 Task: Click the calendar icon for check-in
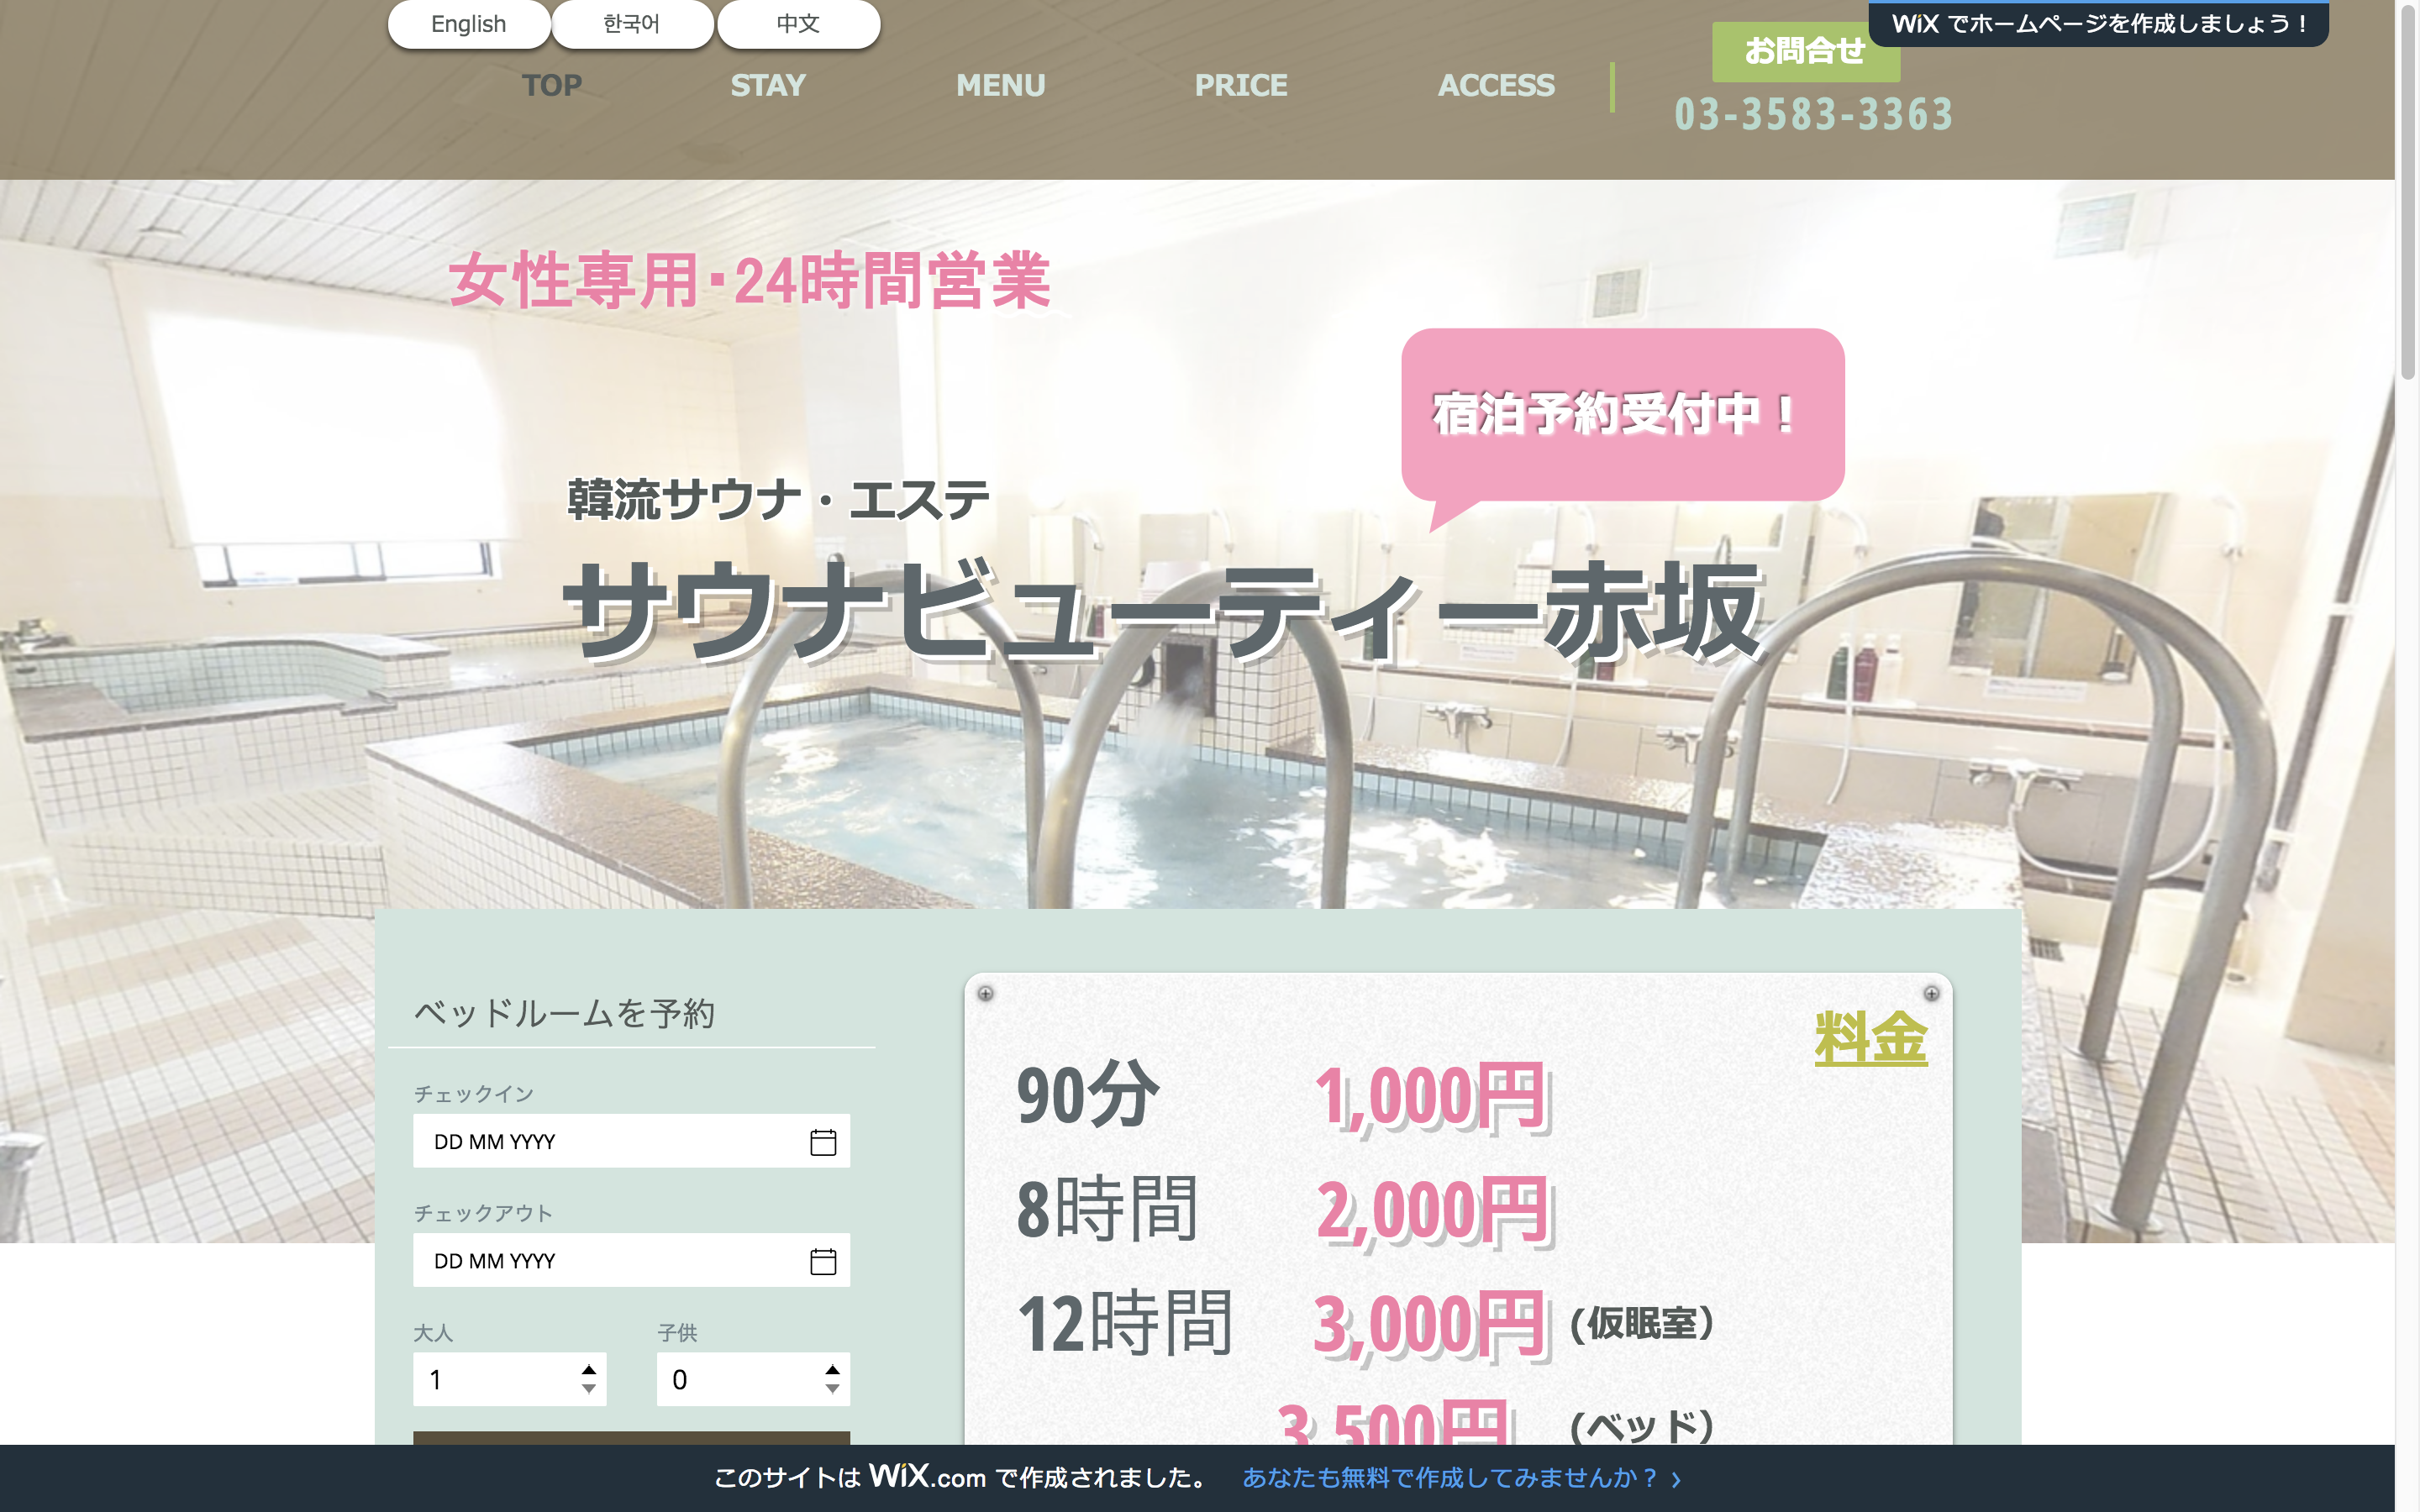tap(824, 1141)
